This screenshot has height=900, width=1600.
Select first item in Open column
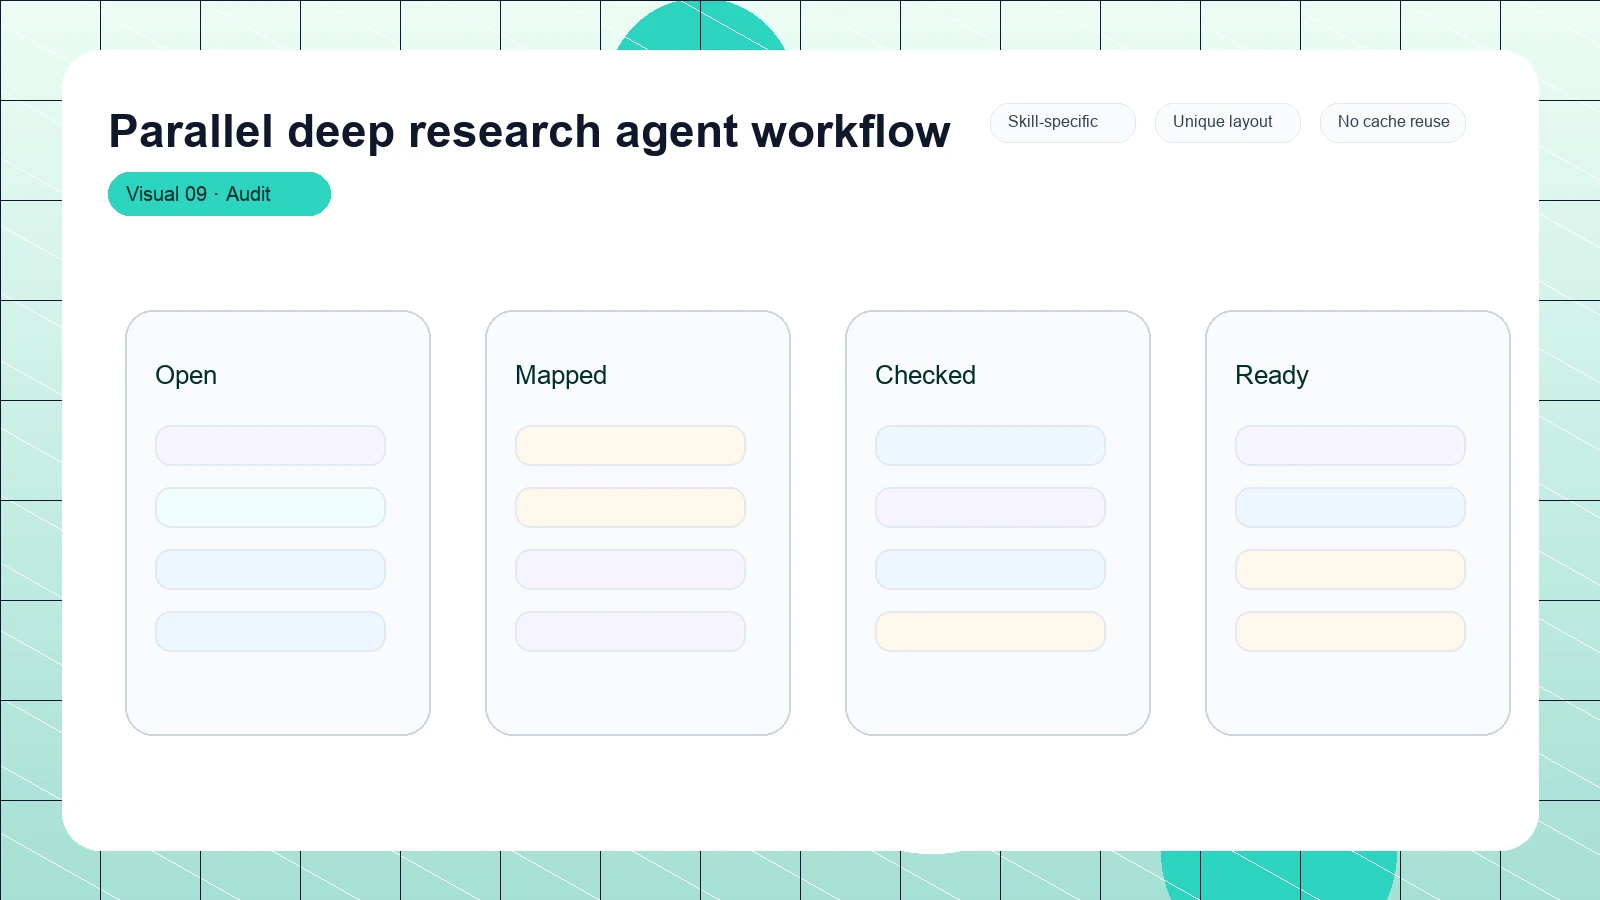[270, 445]
